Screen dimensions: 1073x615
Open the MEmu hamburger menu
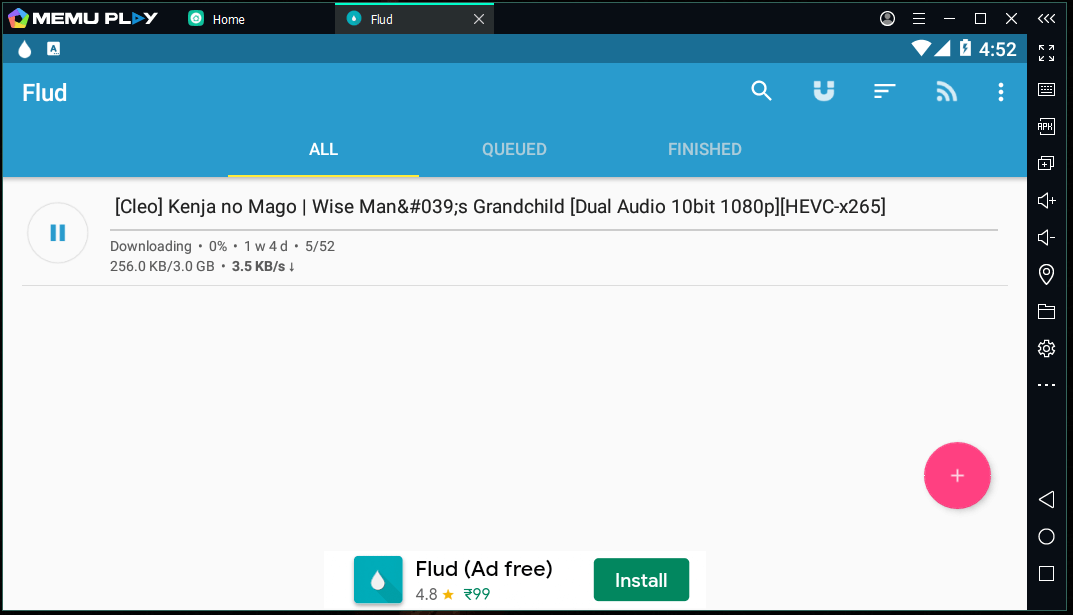point(919,18)
